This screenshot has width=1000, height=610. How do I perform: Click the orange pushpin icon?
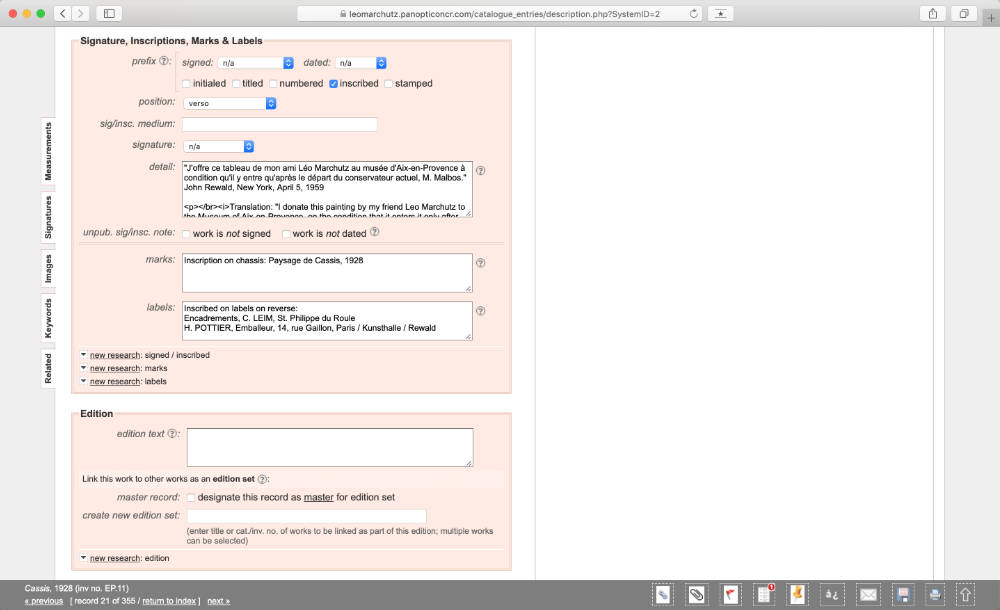click(798, 595)
